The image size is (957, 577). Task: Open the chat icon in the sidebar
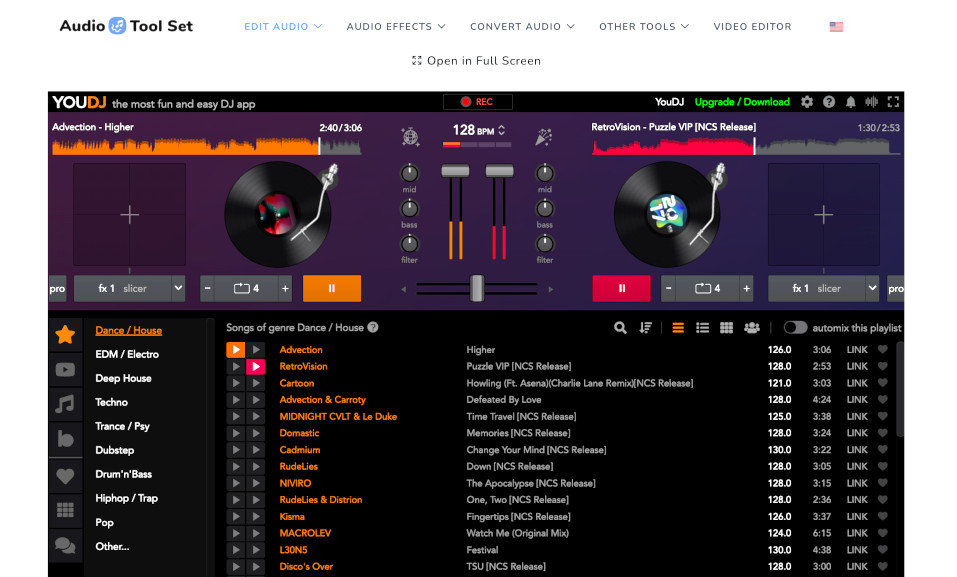65,546
